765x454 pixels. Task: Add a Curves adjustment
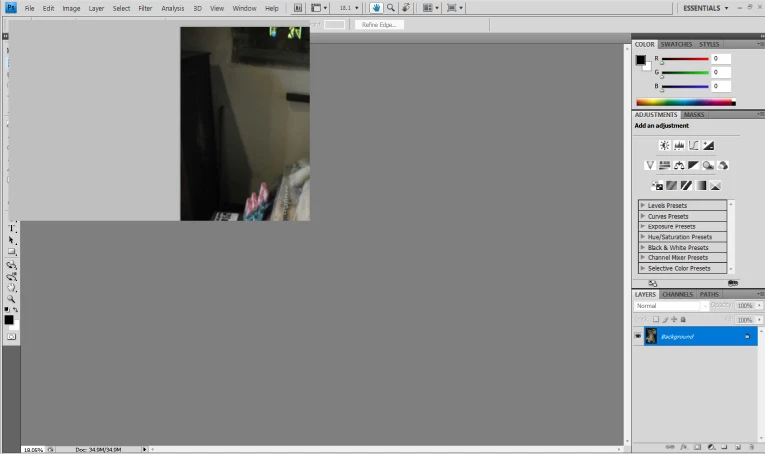click(x=694, y=145)
